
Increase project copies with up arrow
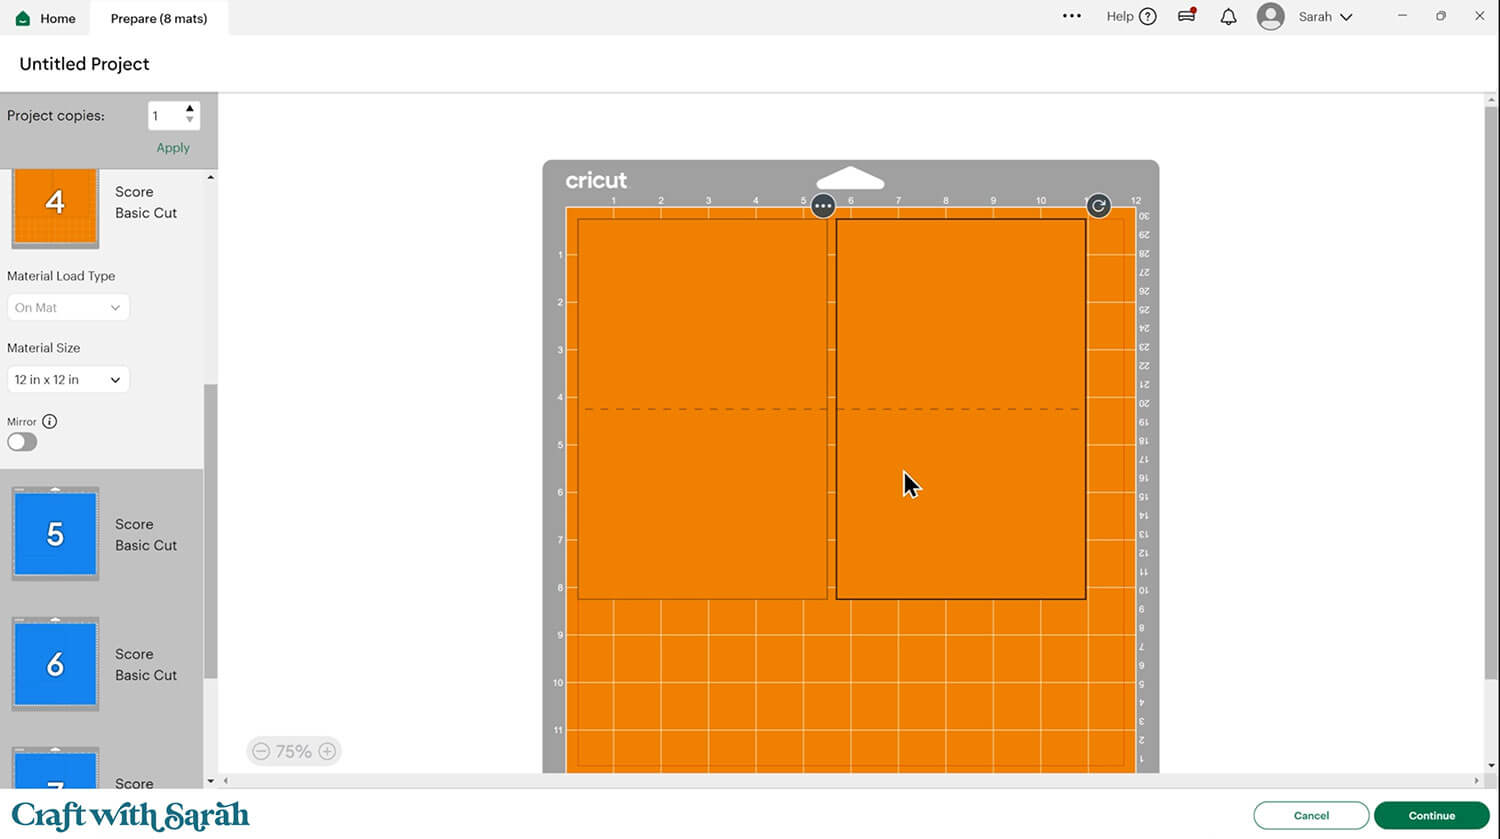point(190,109)
